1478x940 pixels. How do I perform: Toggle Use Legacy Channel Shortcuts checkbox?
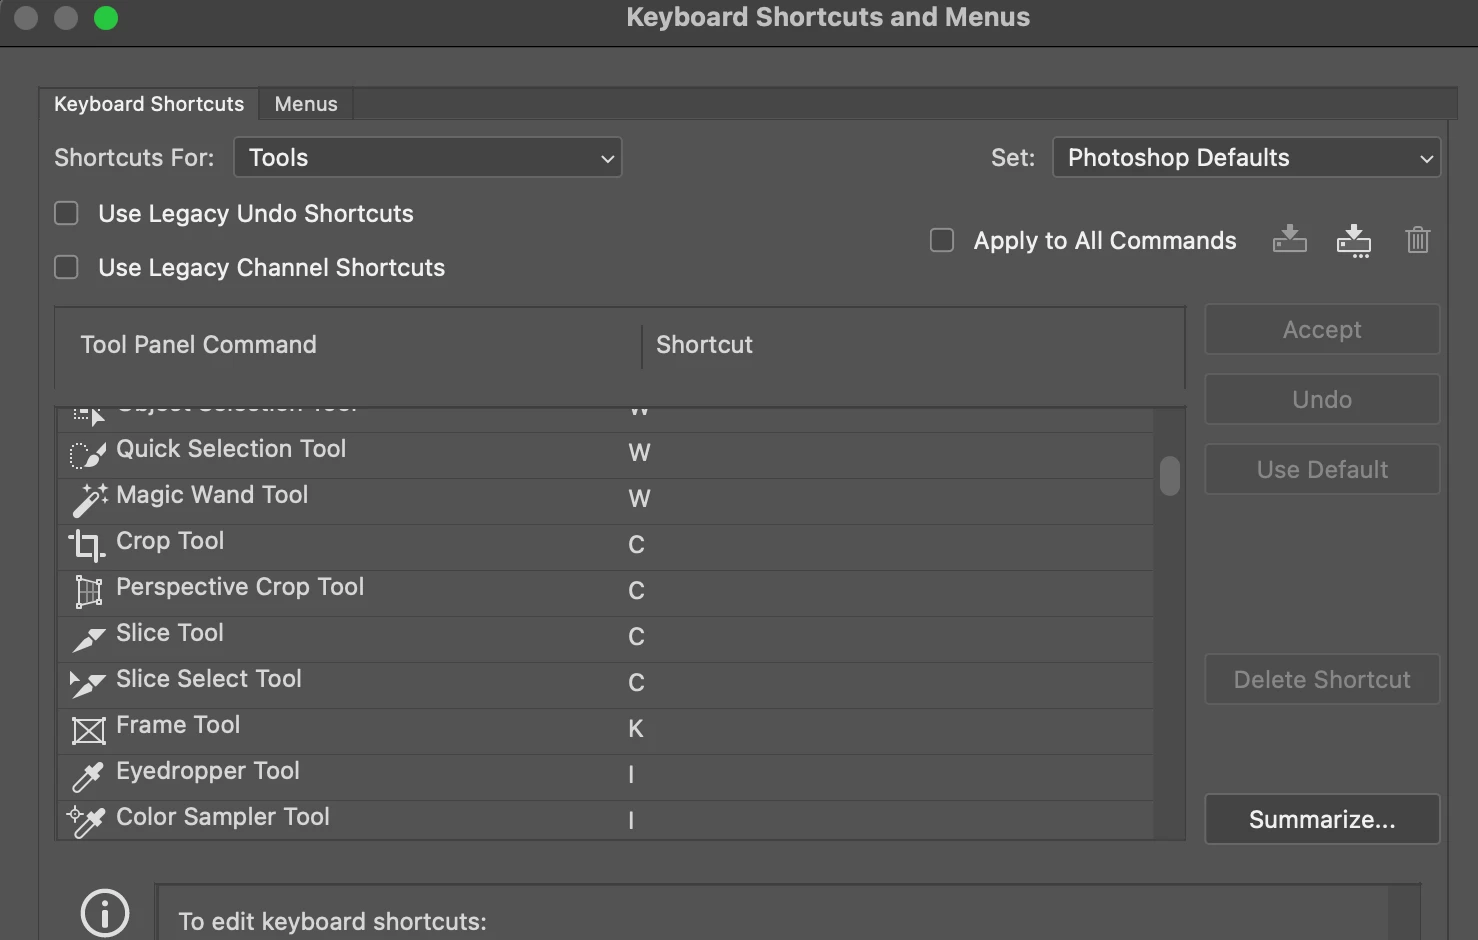(x=66, y=267)
